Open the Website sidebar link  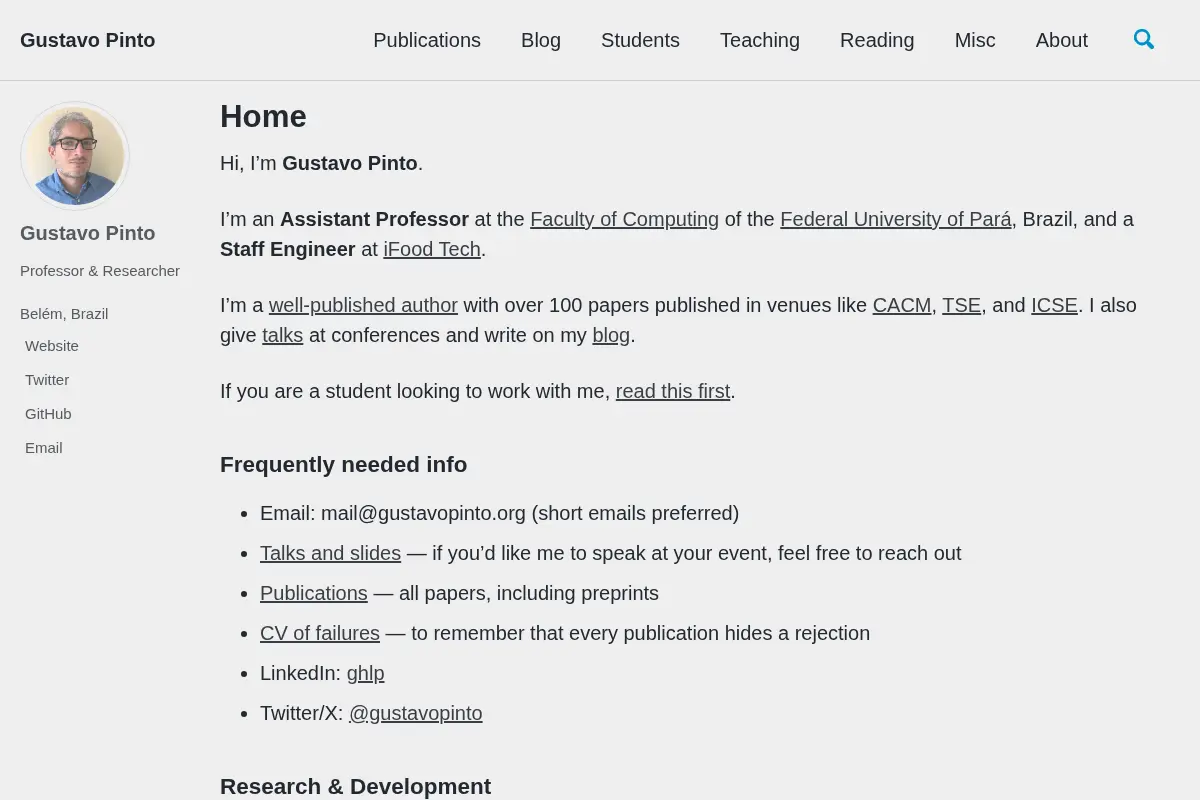pos(52,346)
